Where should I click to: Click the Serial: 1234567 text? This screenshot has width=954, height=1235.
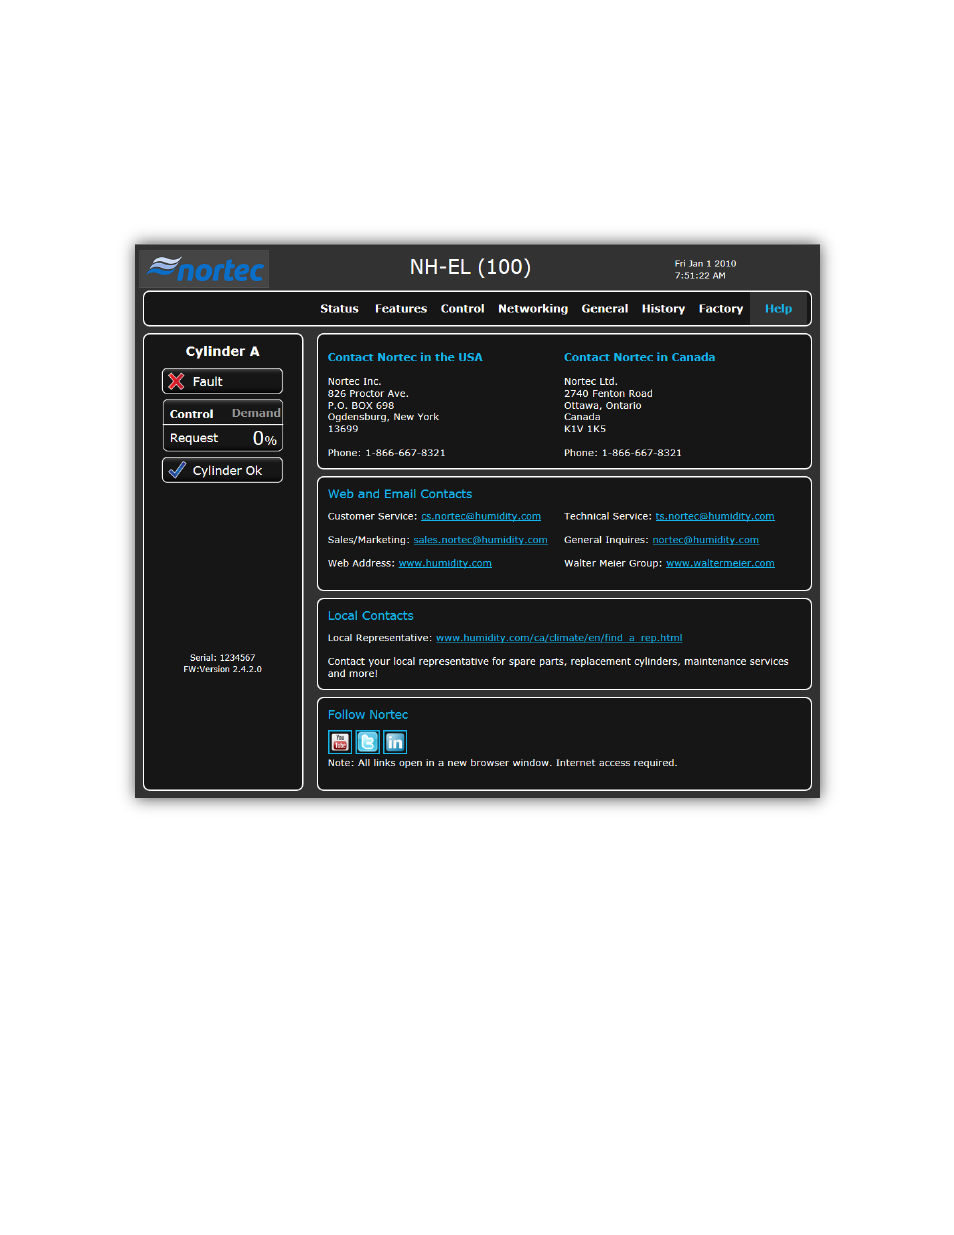pos(222,658)
